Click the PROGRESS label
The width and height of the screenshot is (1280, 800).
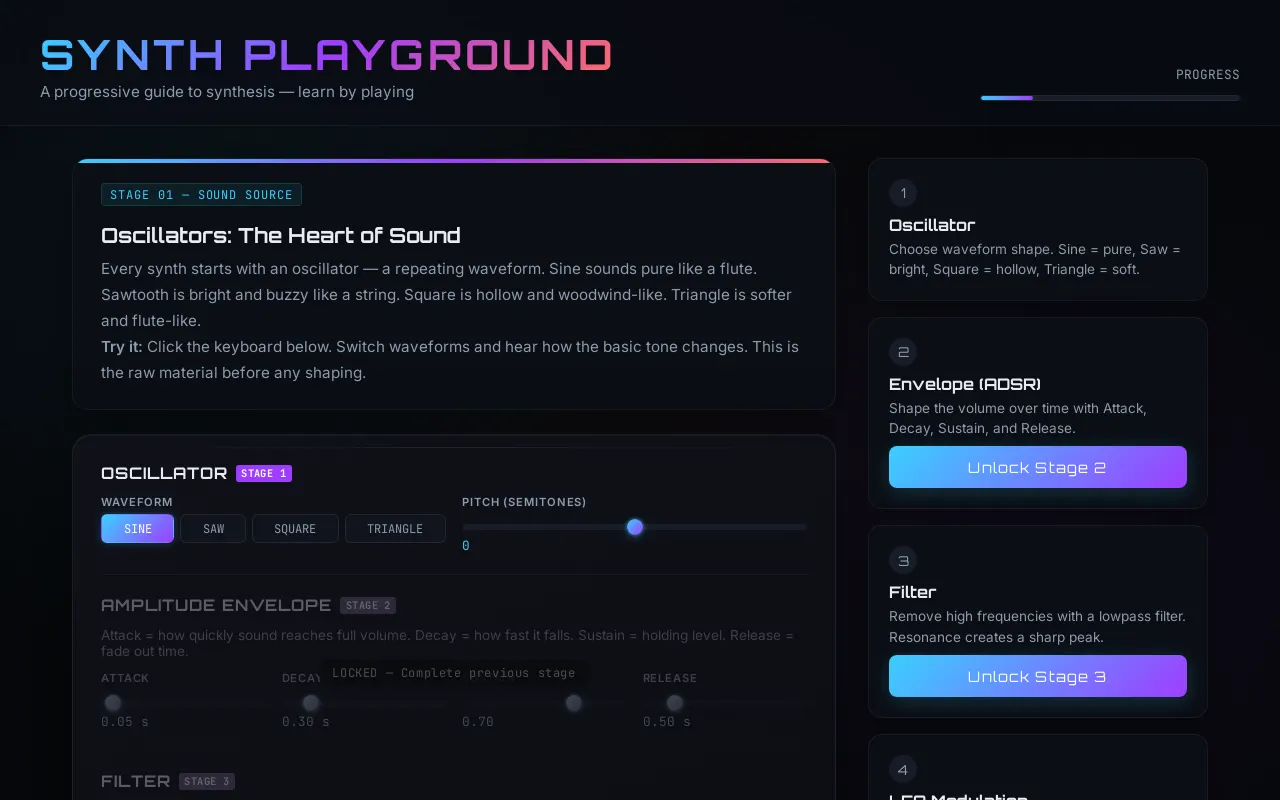tap(1207, 75)
